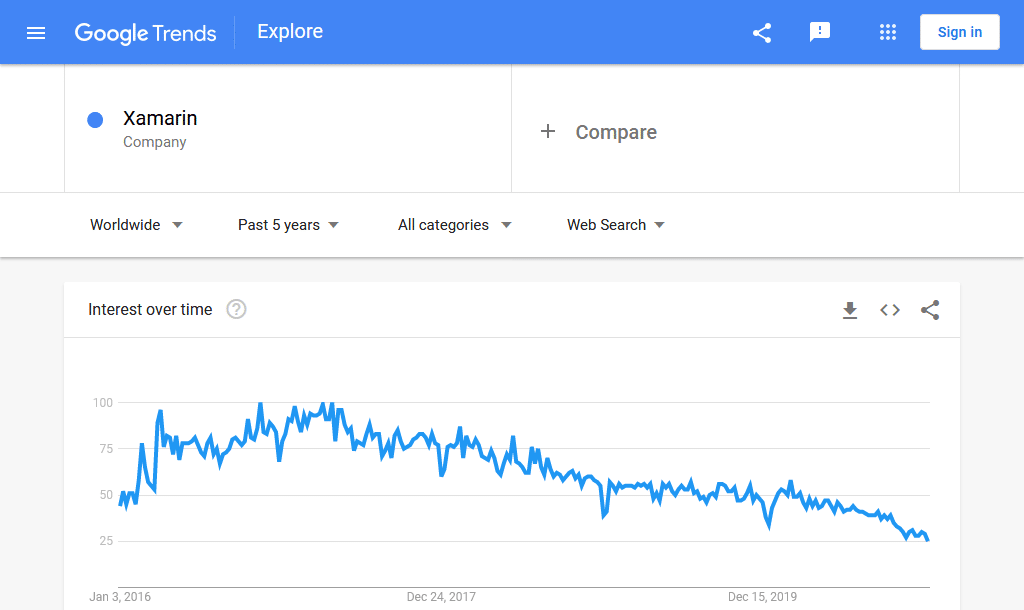Open the All categories dropdown
The height and width of the screenshot is (610, 1024).
[x=455, y=225]
